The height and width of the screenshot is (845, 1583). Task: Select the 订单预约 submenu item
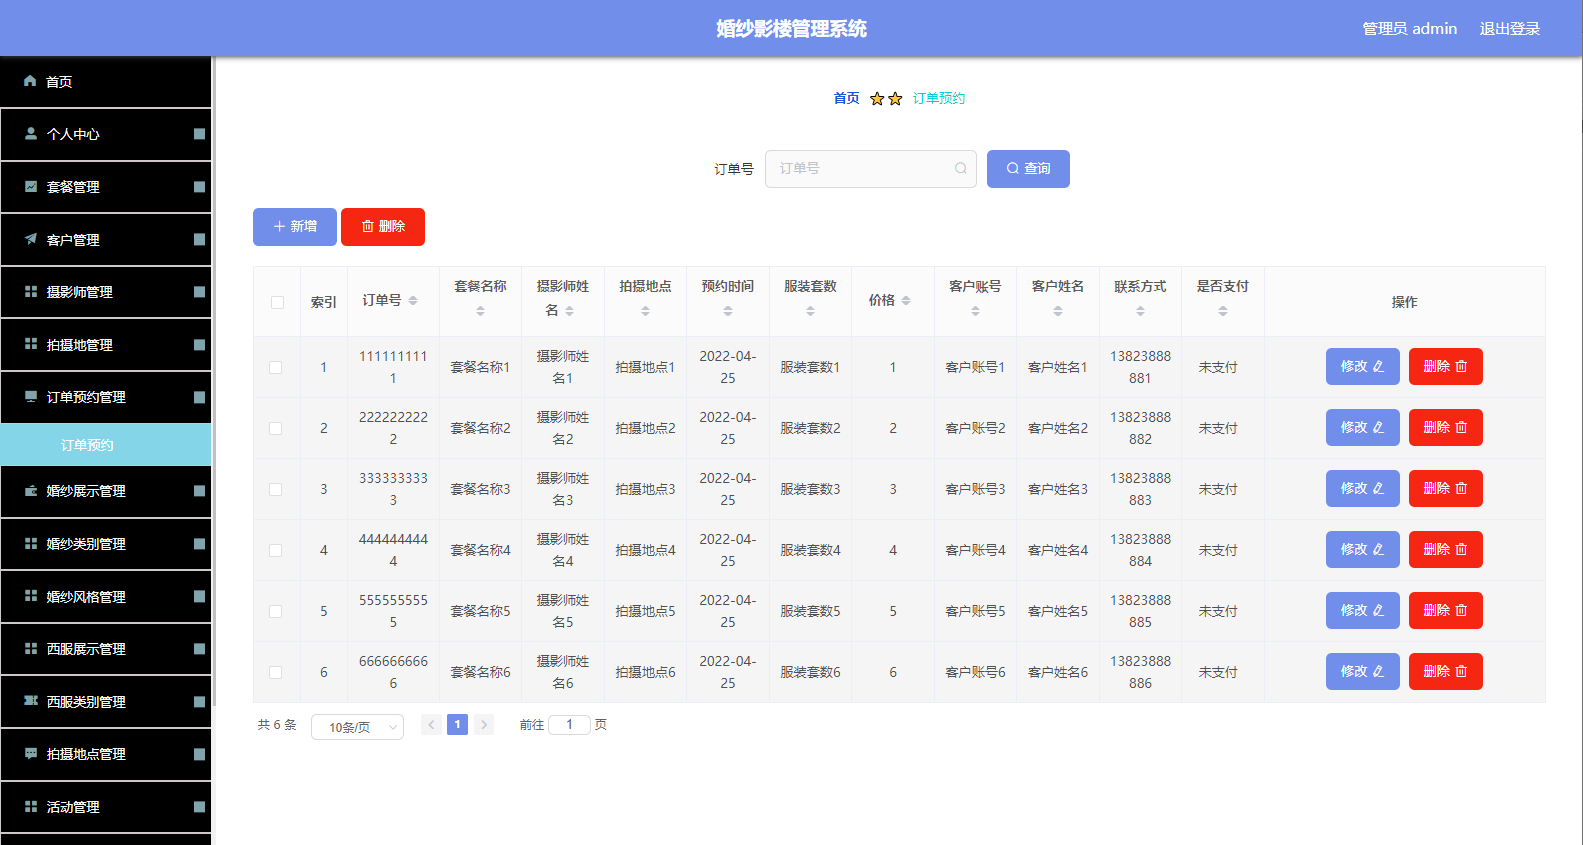point(106,445)
